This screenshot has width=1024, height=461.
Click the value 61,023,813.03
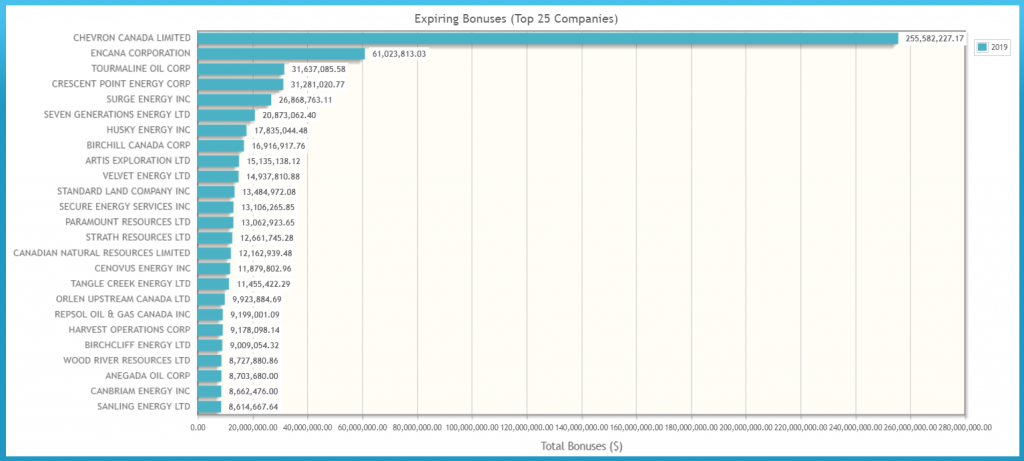(x=399, y=54)
